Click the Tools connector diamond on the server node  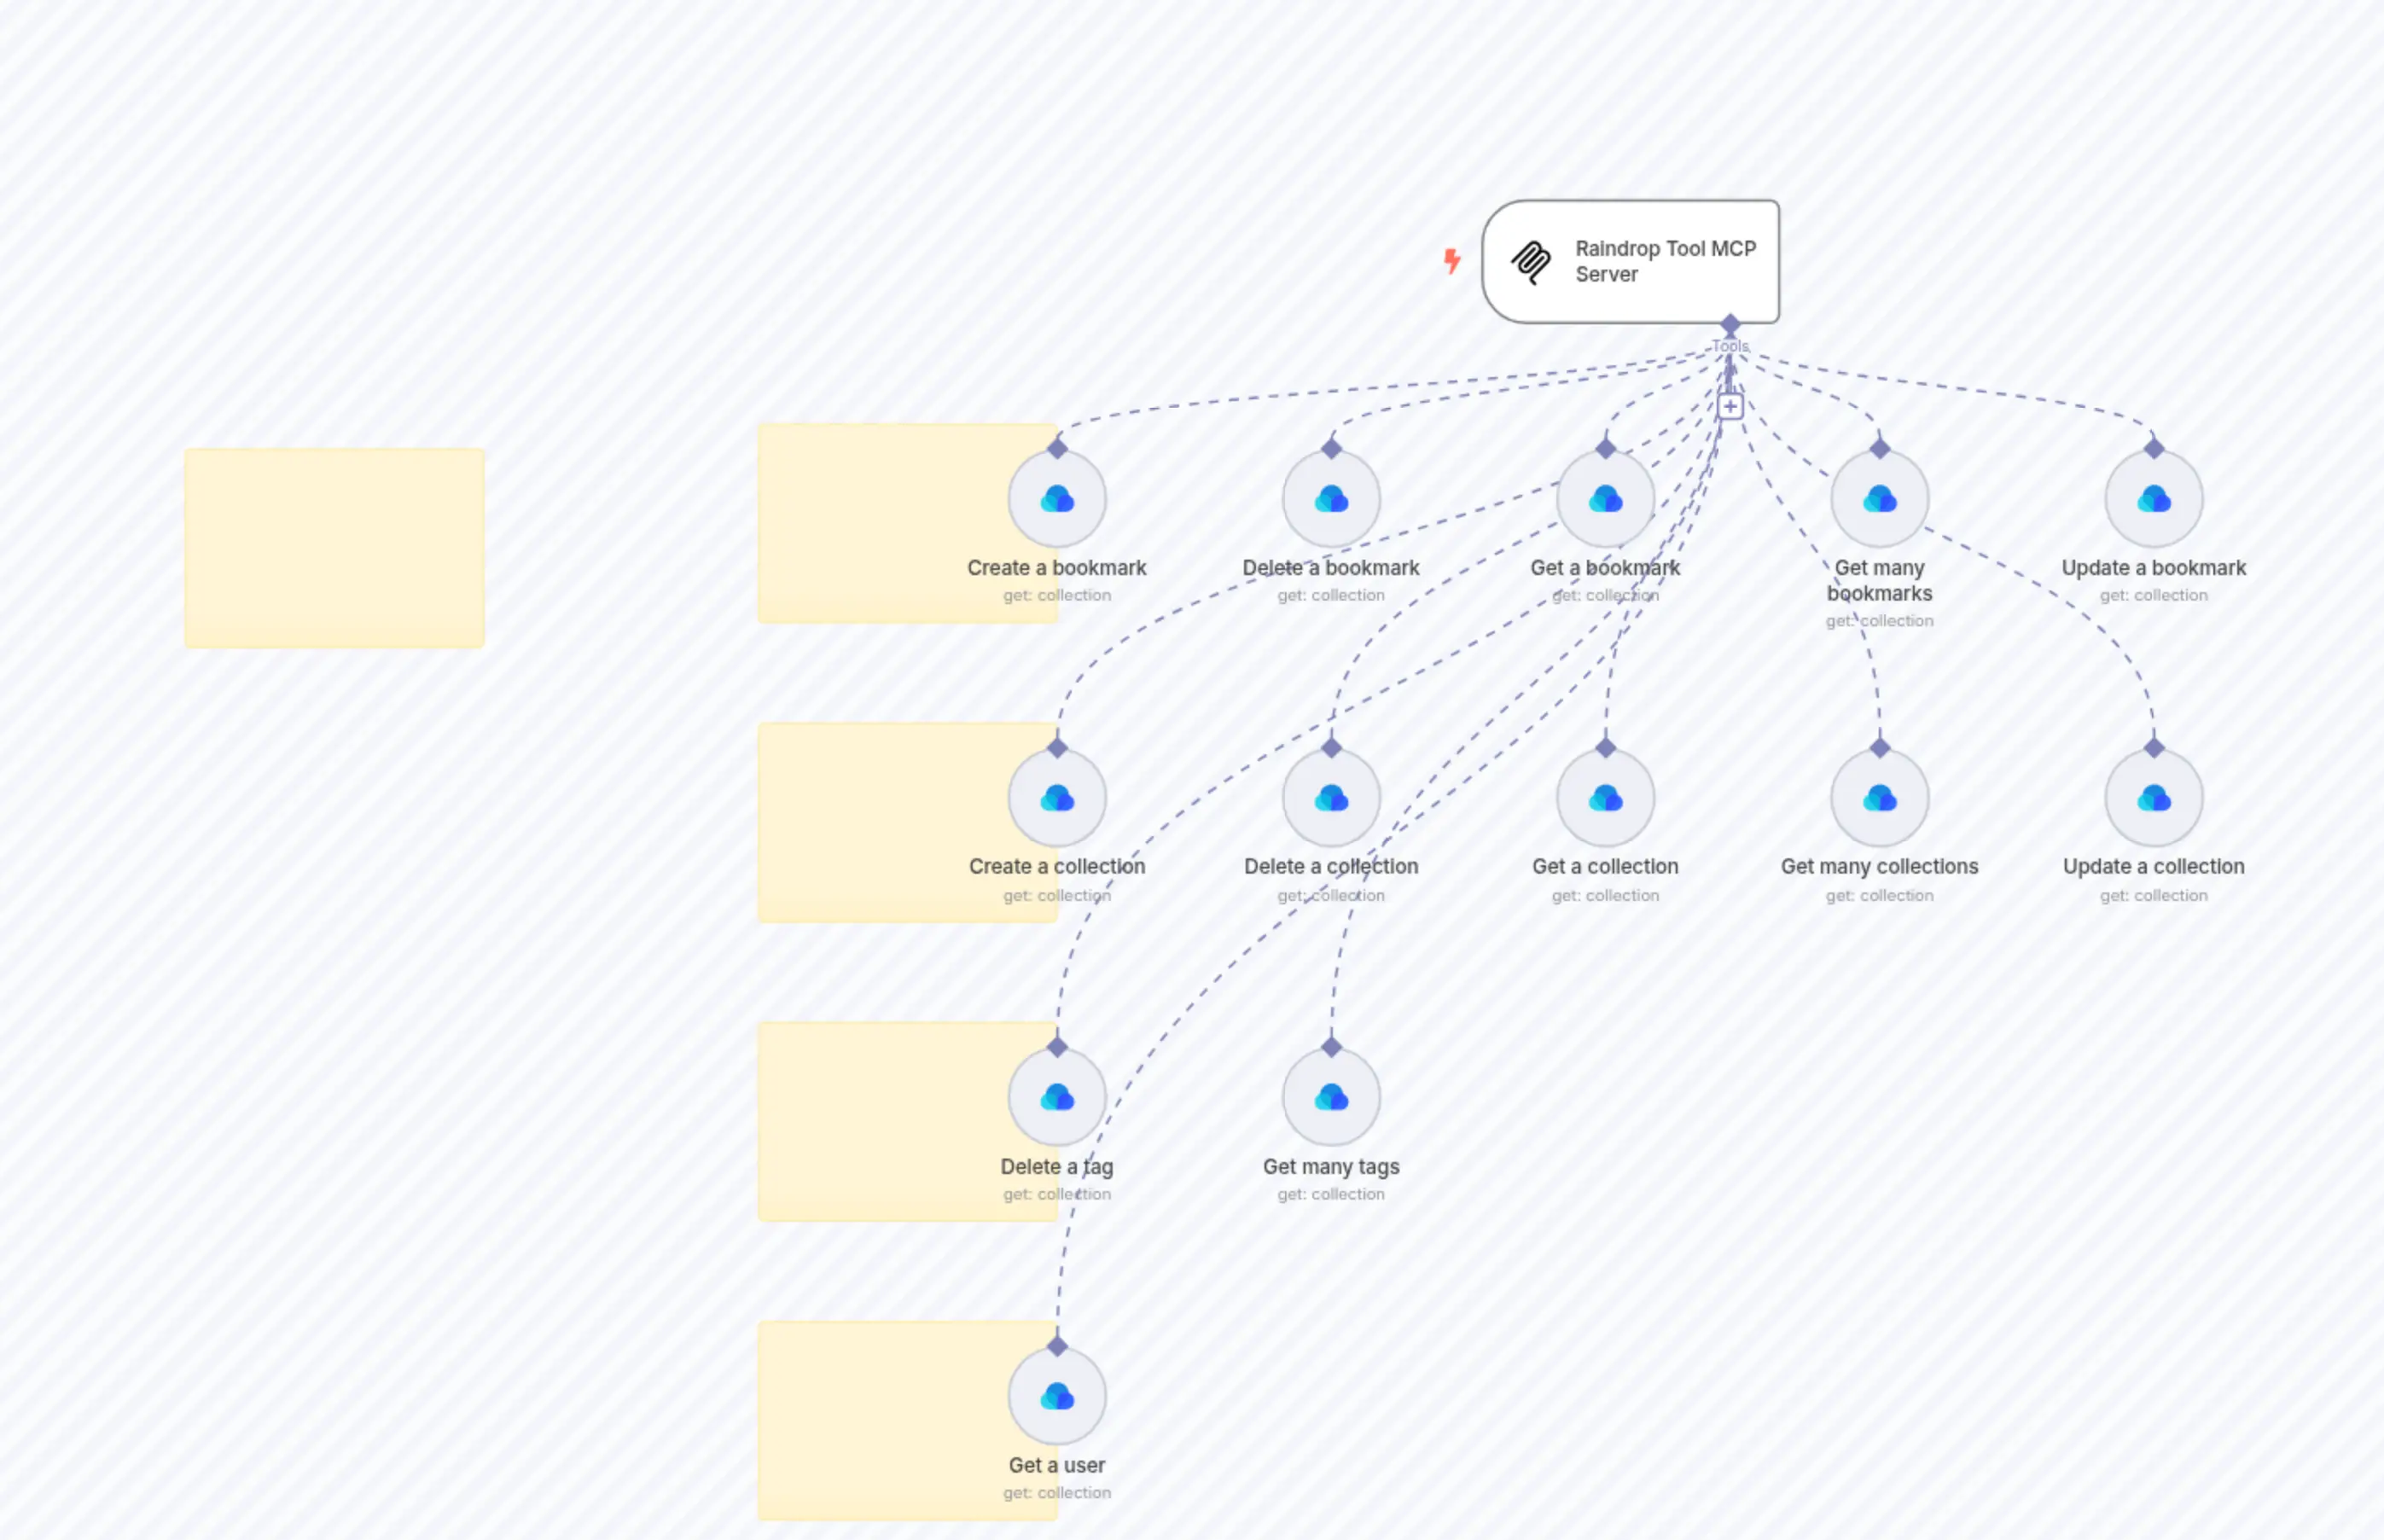click(1729, 324)
